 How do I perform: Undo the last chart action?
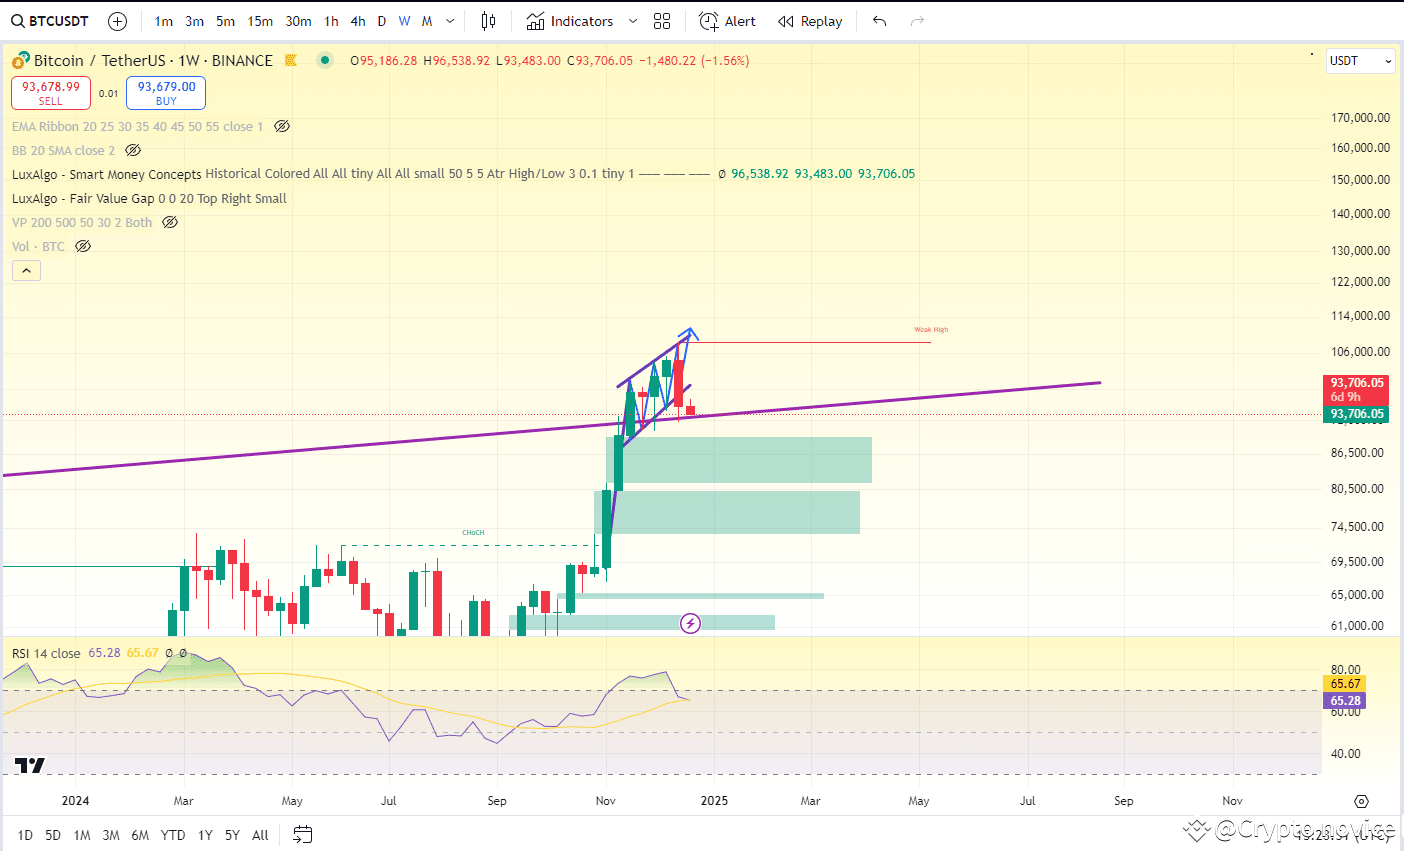tap(880, 21)
